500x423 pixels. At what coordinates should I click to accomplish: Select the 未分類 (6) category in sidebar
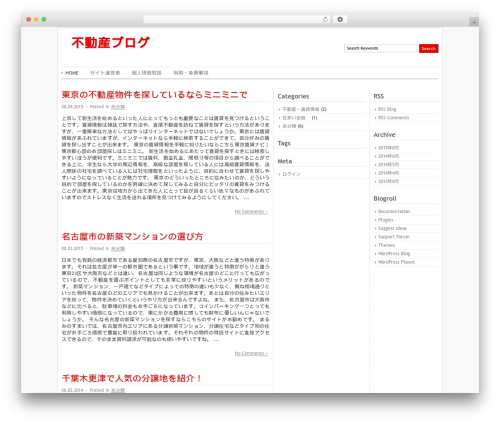click(293, 126)
